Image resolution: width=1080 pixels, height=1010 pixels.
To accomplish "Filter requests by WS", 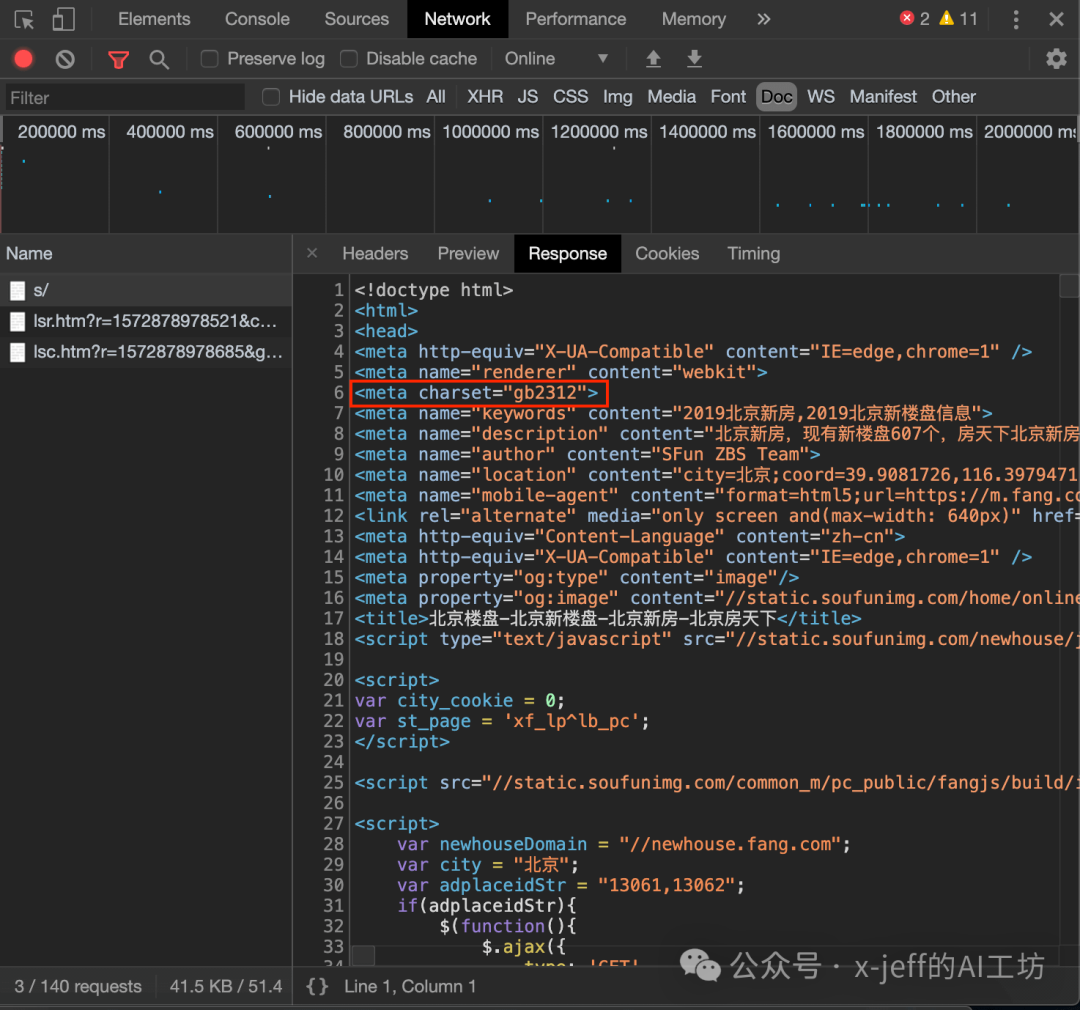I will (x=820, y=97).
